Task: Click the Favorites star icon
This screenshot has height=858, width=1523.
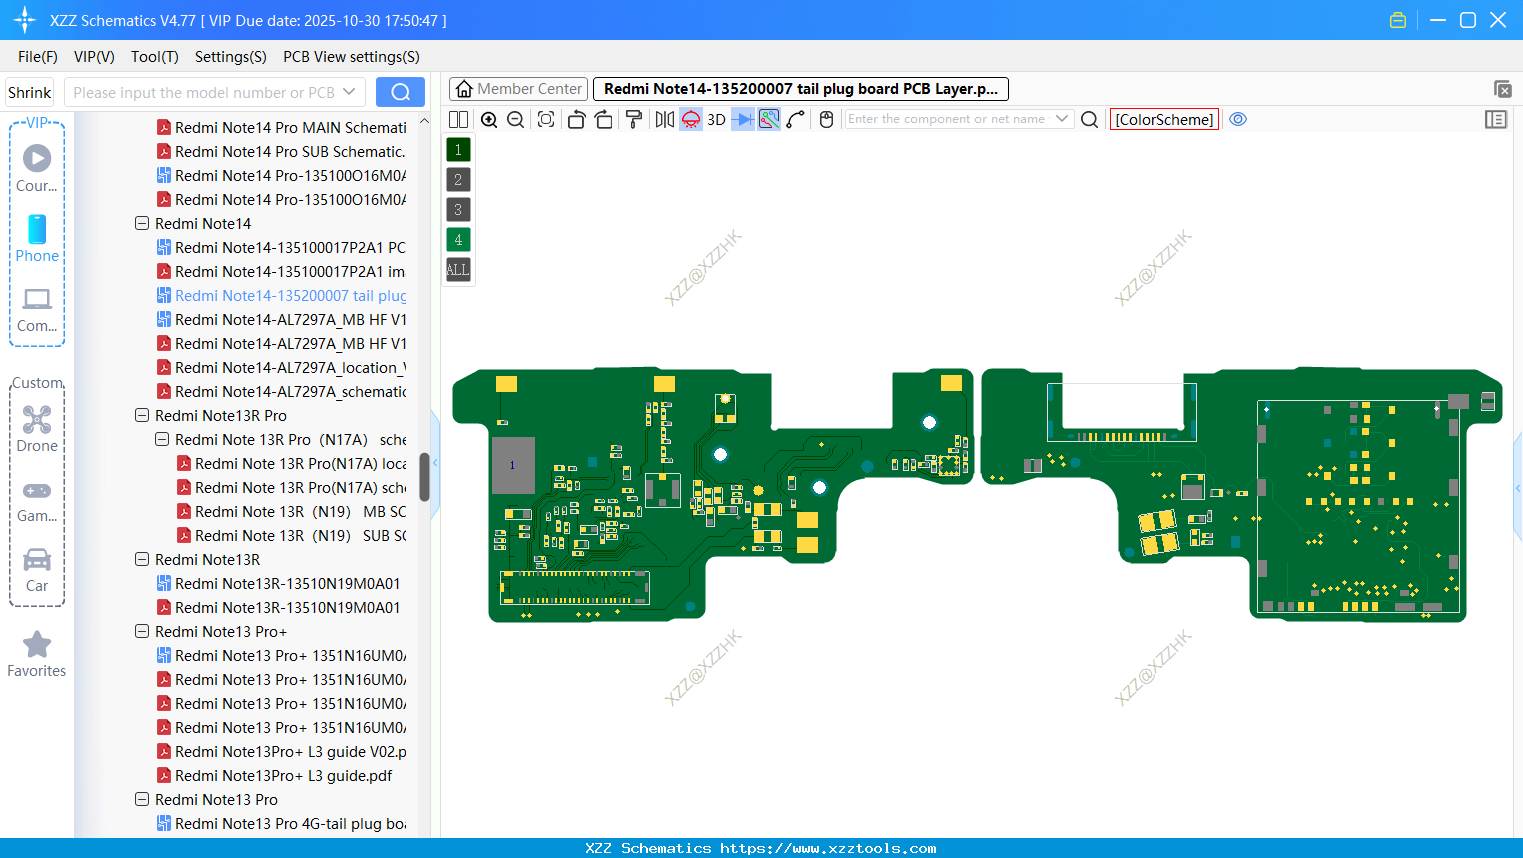Action: tap(37, 645)
